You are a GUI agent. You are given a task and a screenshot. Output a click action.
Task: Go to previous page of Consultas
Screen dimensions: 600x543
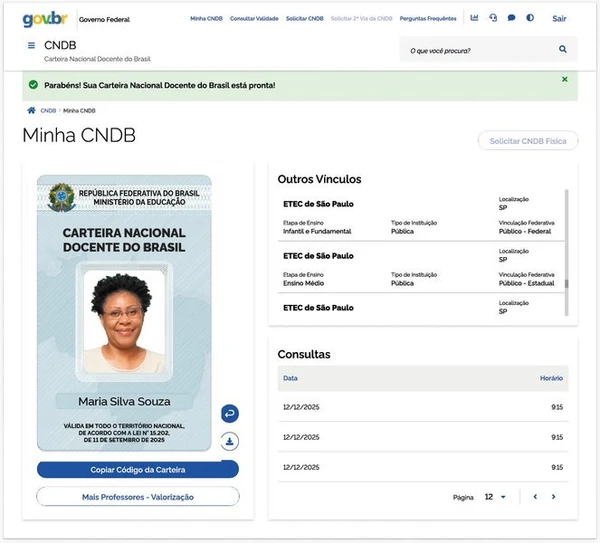[535, 497]
